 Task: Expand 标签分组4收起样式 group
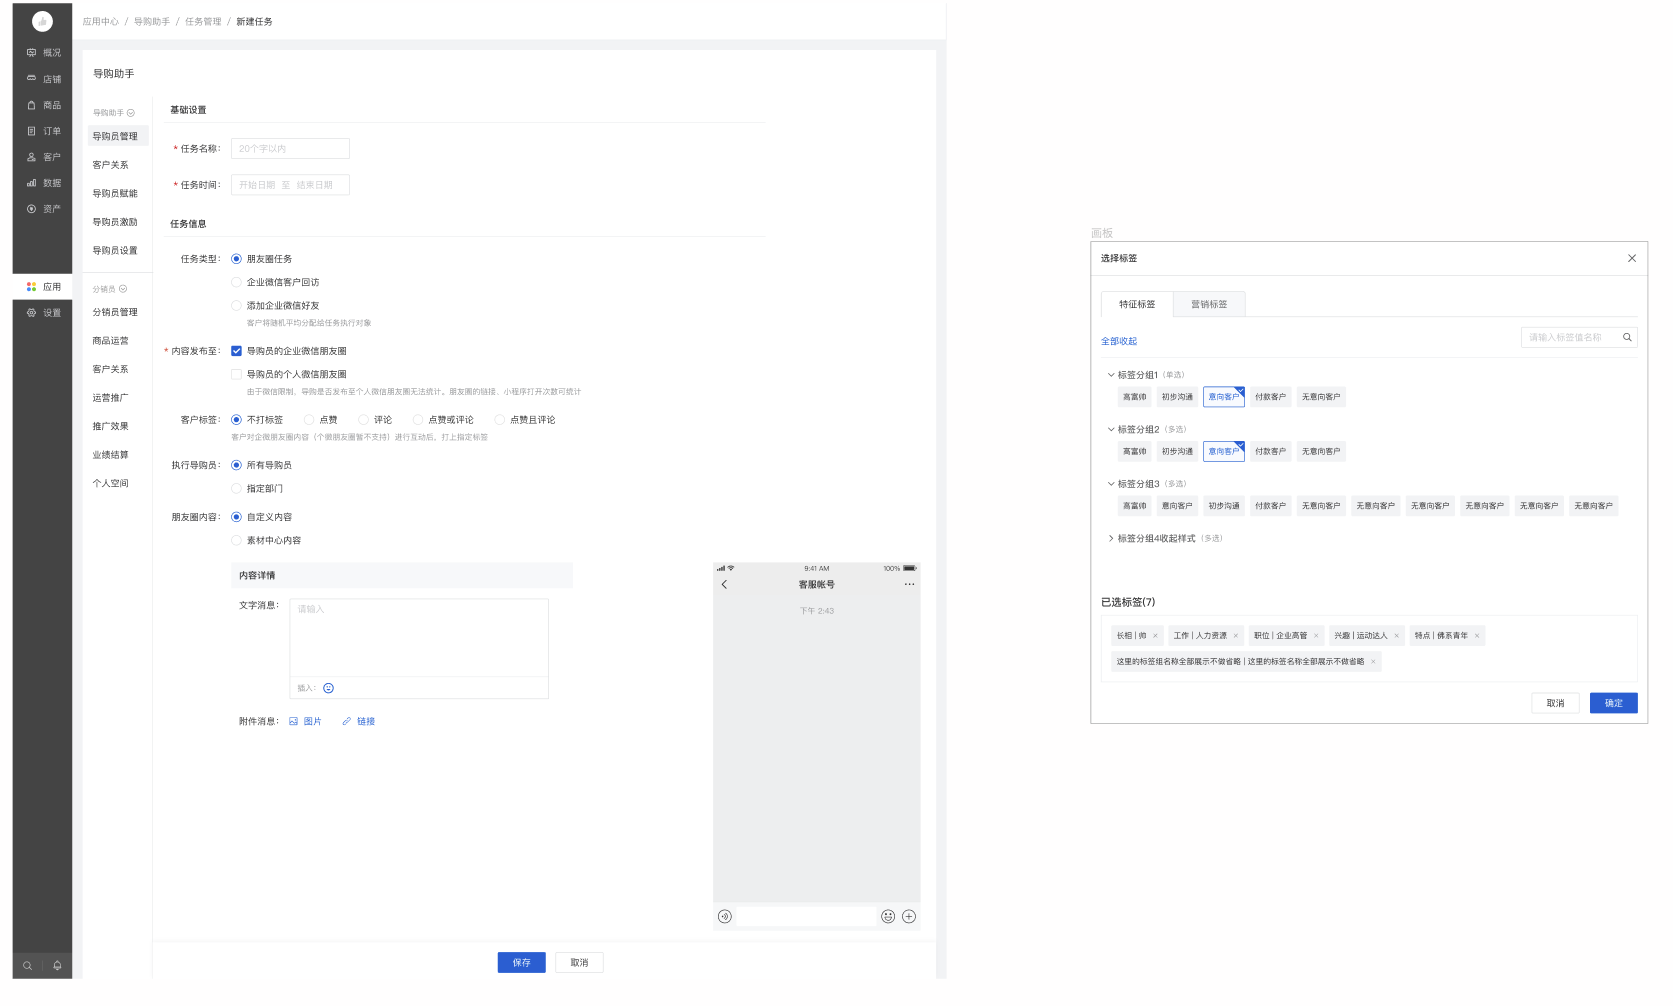click(1111, 539)
